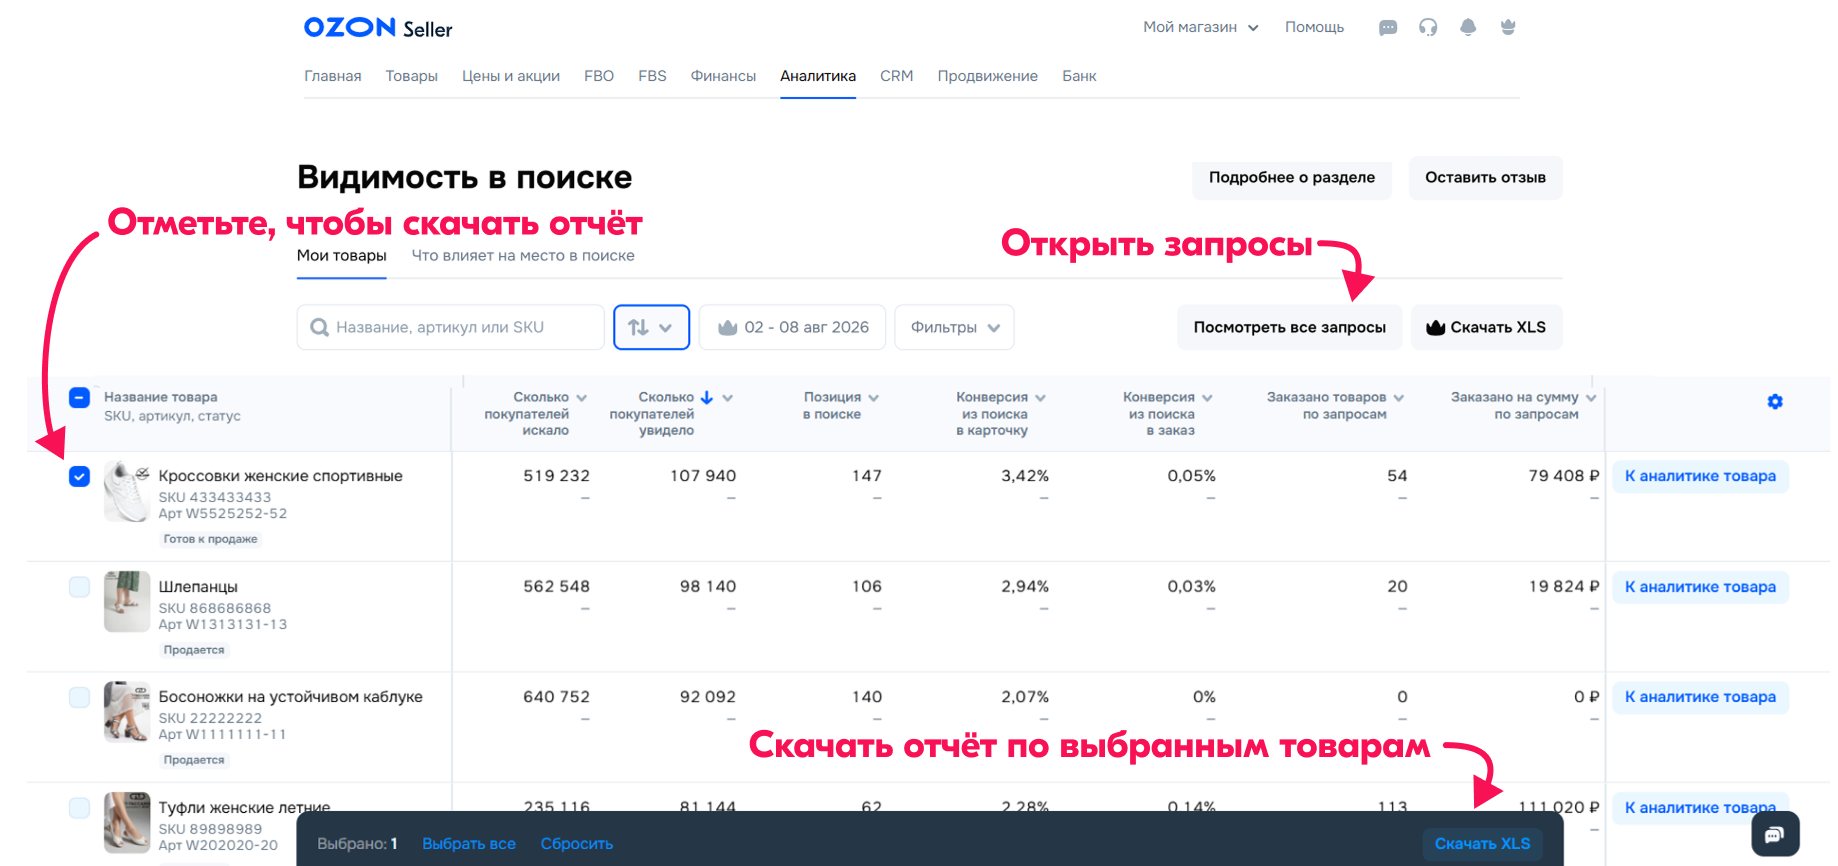Open К аналитике товара for Шлепанцы
The height and width of the screenshot is (866, 1838).
[1700, 587]
